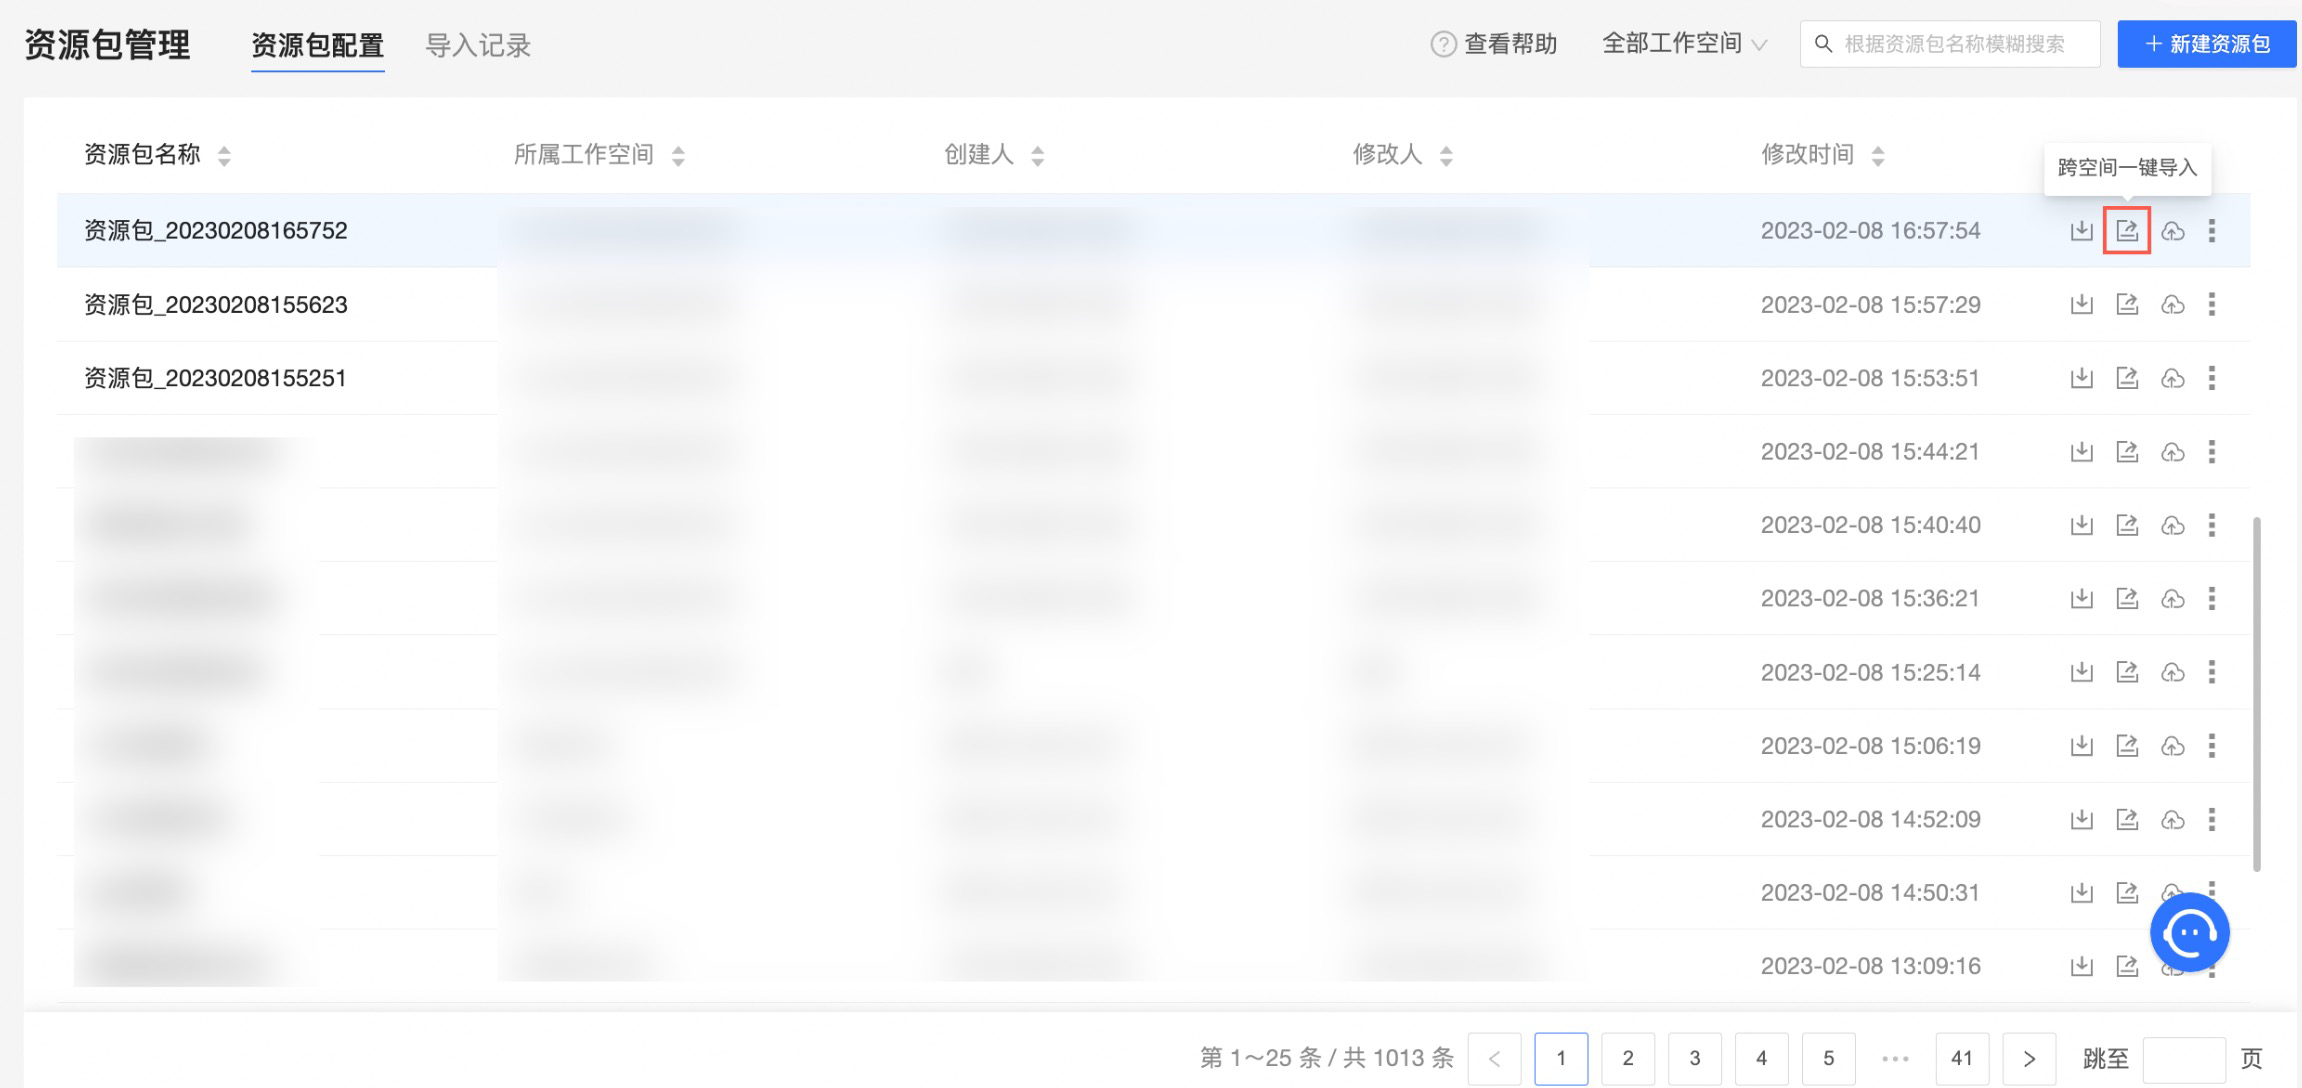Select the 资源包配置 tab
Viewport: 2302px width, 1088px height.
[x=317, y=46]
